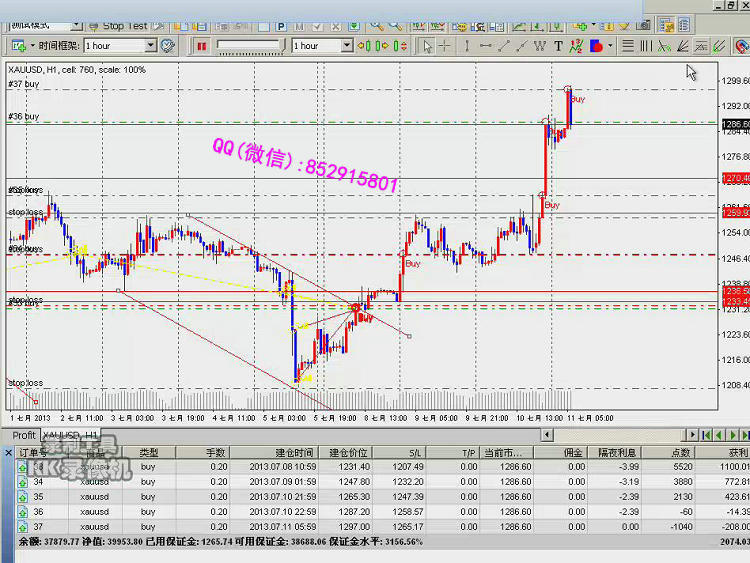This screenshot has height=563, width=750.
Task: Expand the second 1 hour timeframe dropdown
Action: (347, 45)
